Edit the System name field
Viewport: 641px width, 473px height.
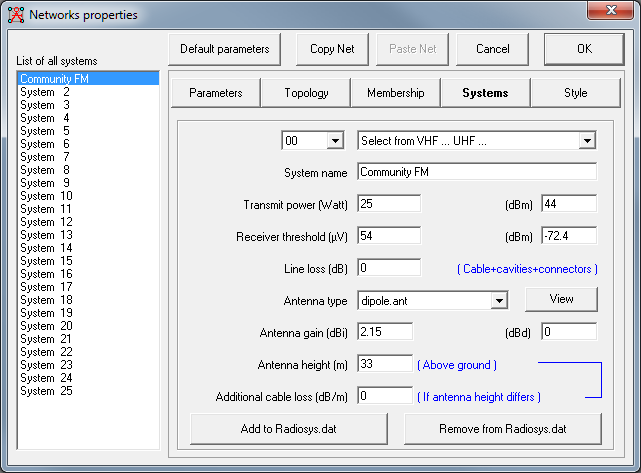click(477, 172)
